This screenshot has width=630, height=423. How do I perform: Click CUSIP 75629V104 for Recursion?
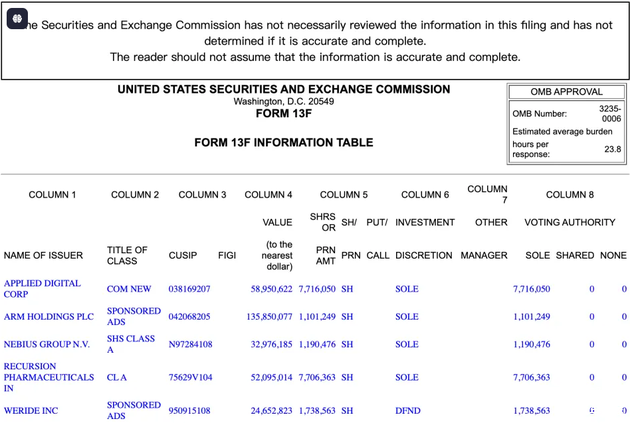tap(191, 377)
